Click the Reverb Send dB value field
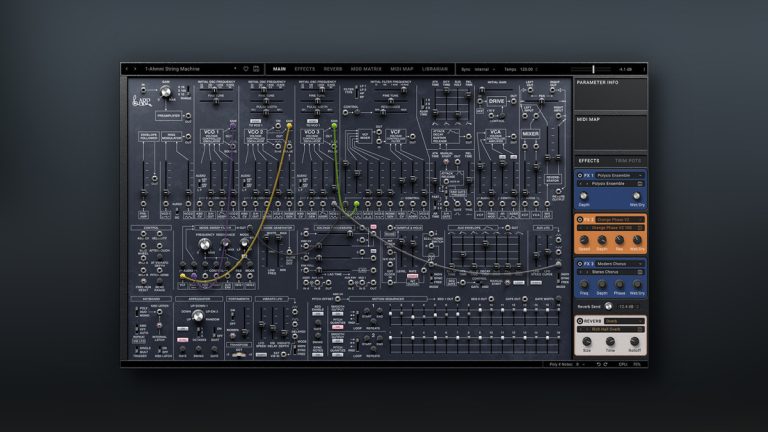This screenshot has width=768, height=432. tap(627, 307)
